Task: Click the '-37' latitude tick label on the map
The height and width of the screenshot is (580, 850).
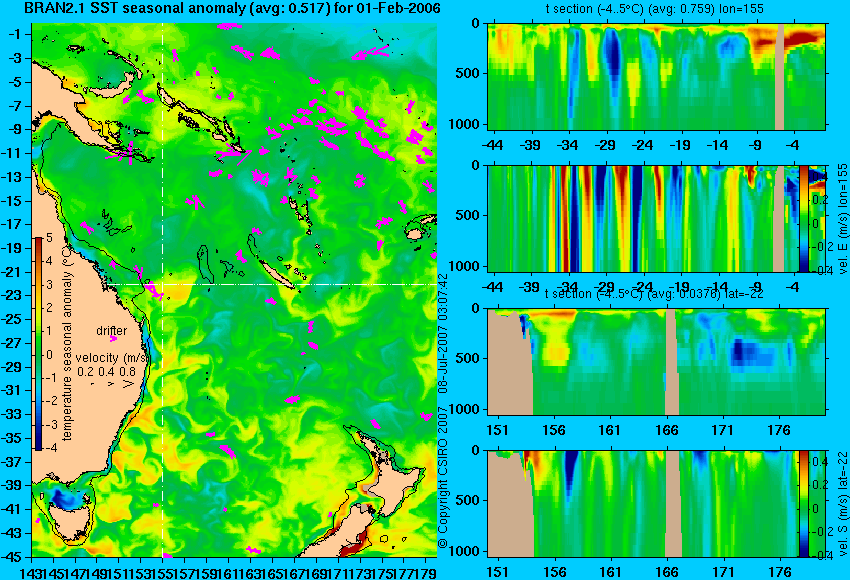Action: coord(14,462)
